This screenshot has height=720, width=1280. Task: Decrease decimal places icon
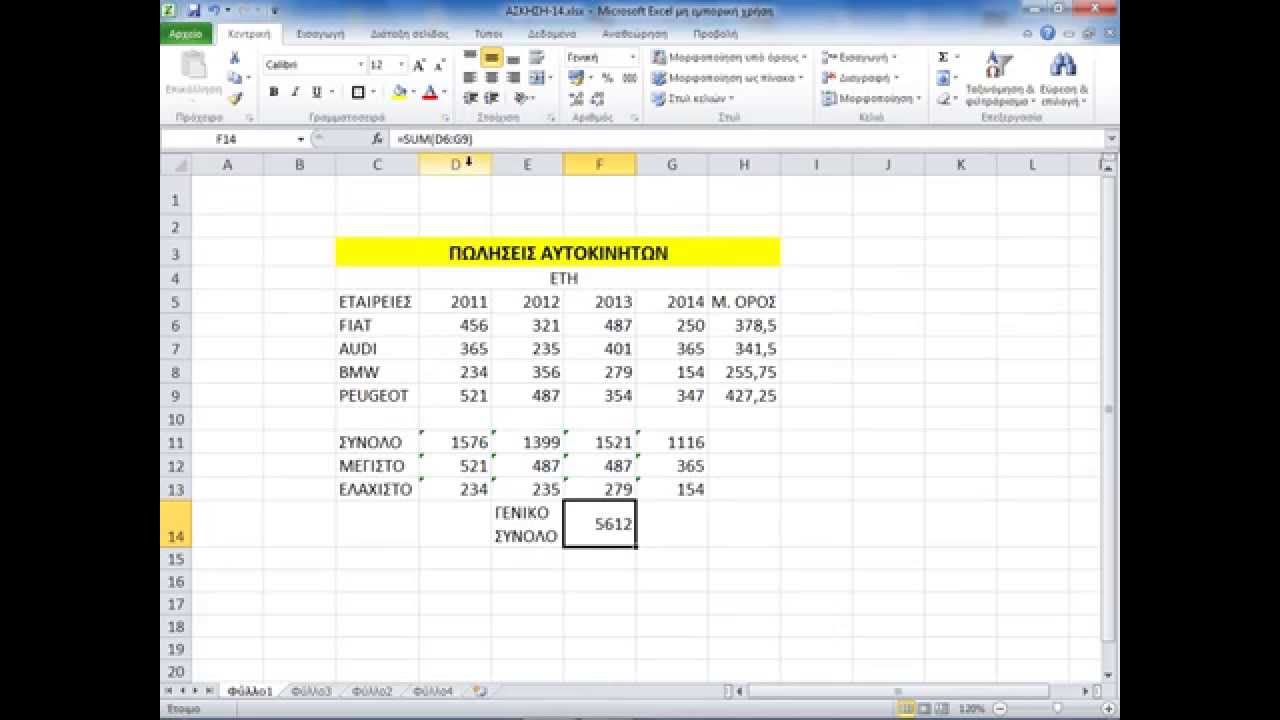coord(598,99)
